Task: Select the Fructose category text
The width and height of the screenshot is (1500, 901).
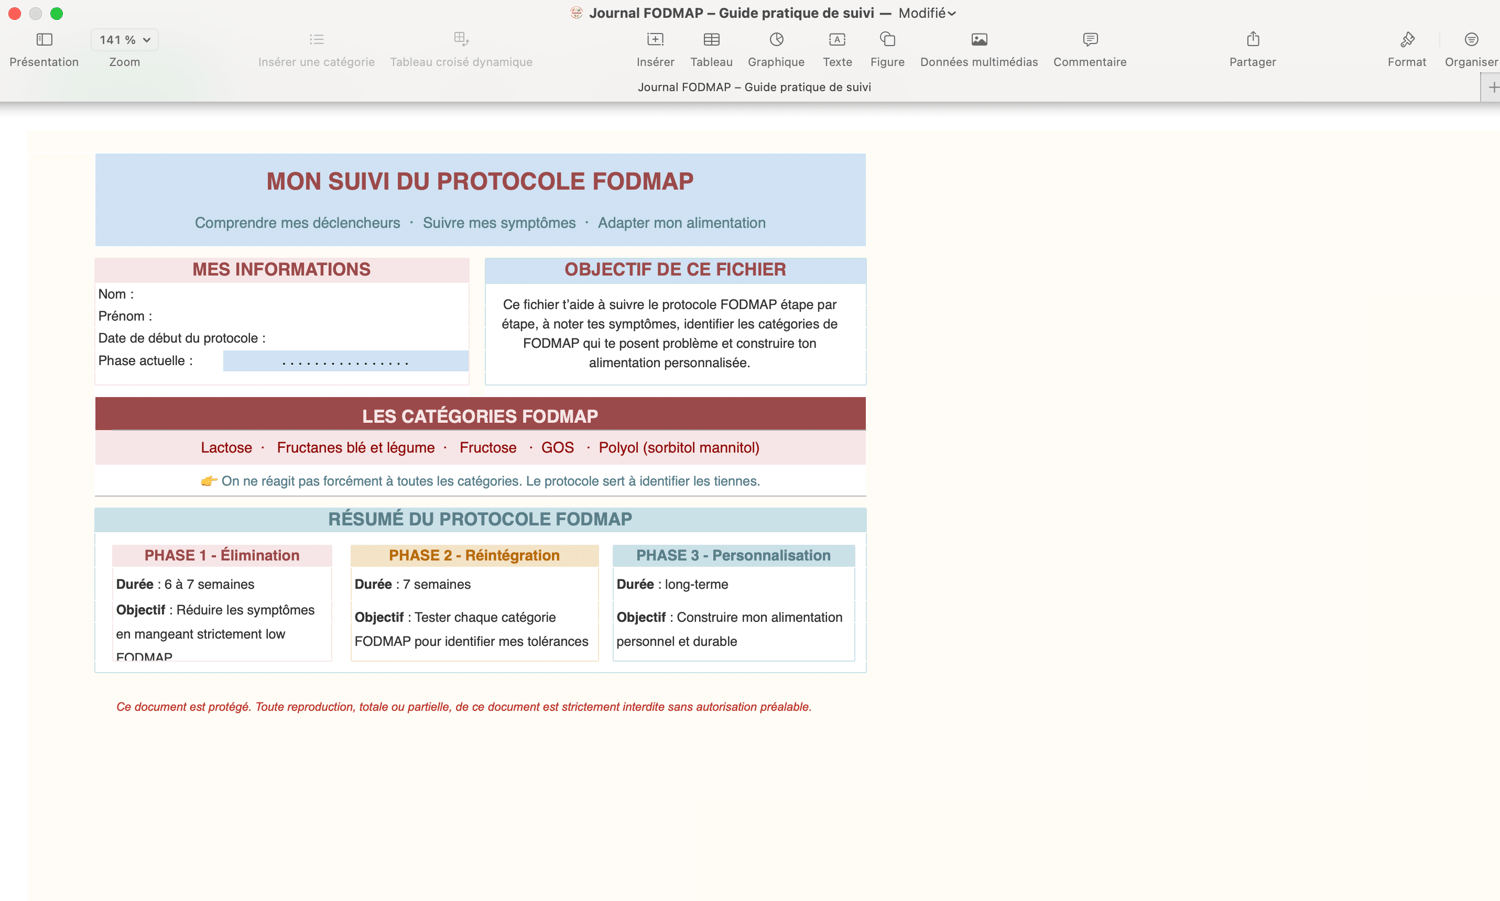Action: (x=488, y=448)
